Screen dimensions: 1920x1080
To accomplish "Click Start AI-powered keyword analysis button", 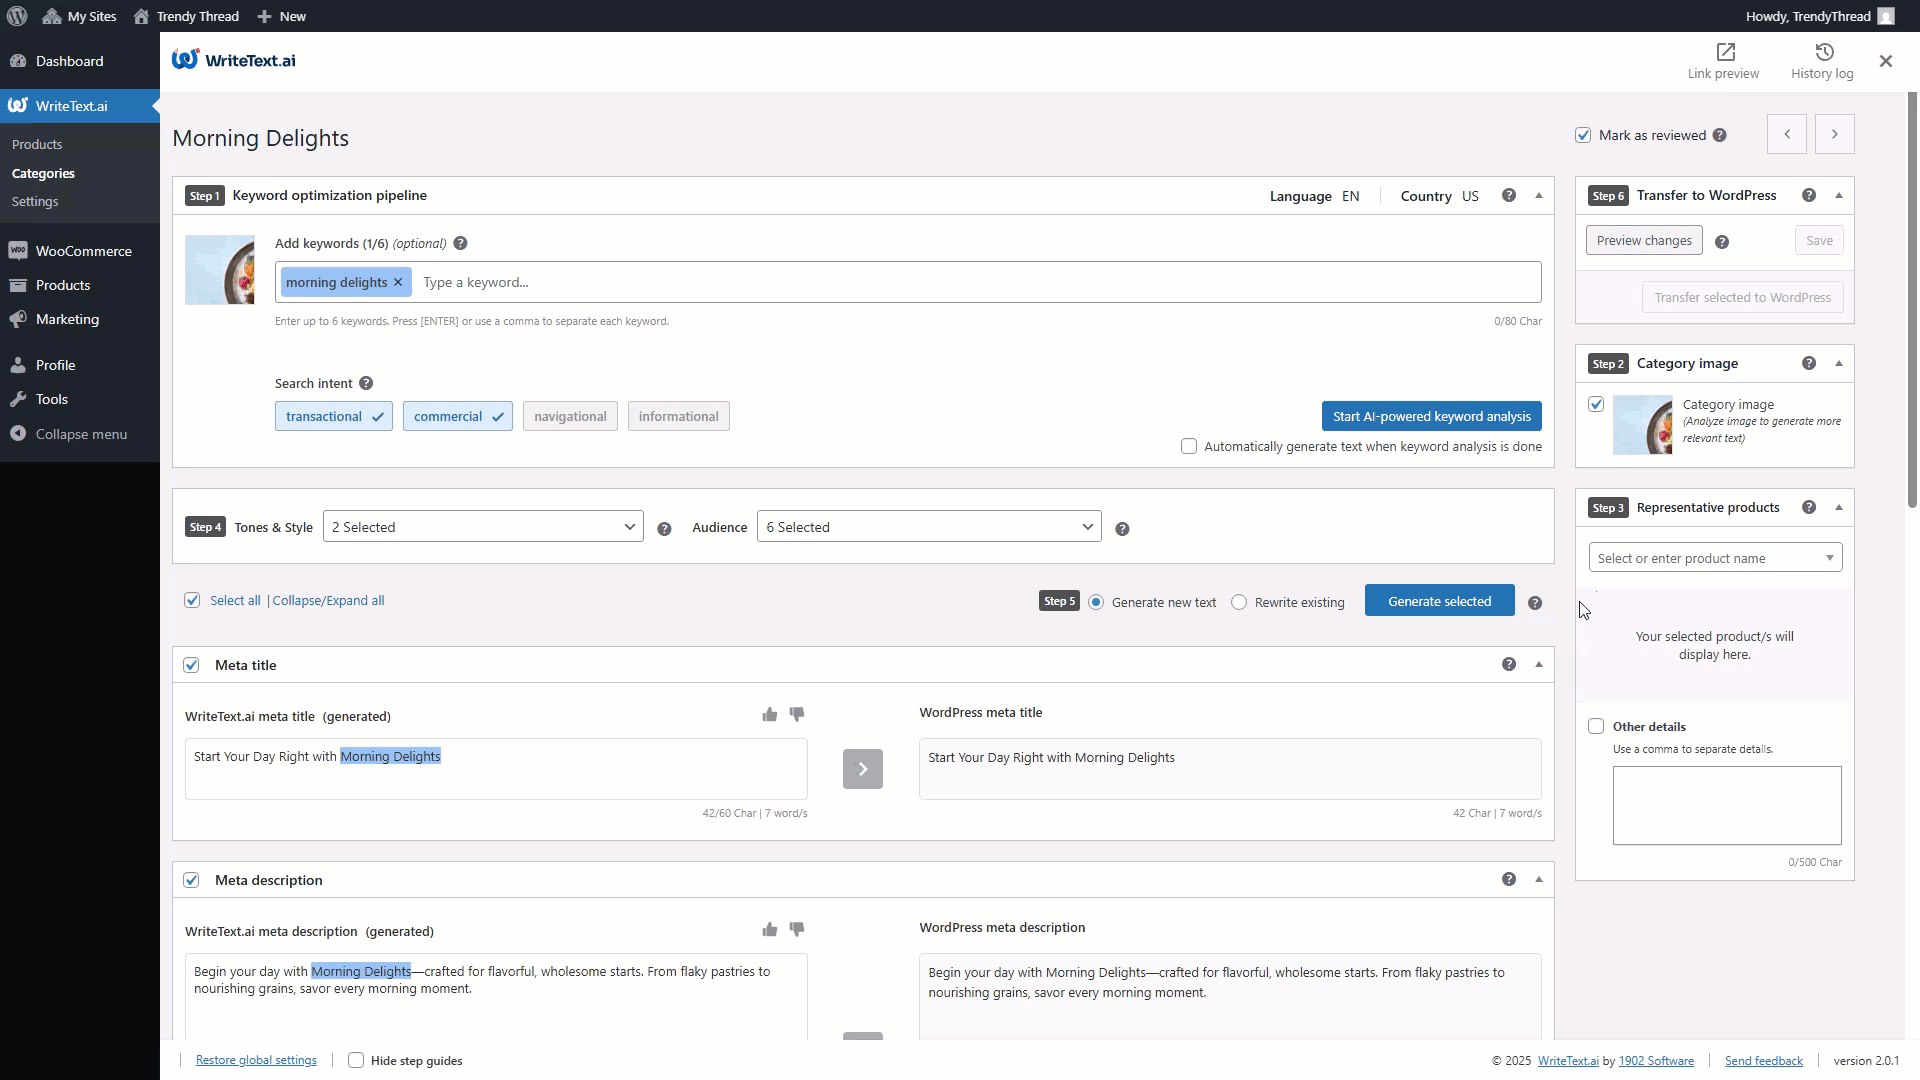I will point(1431,416).
